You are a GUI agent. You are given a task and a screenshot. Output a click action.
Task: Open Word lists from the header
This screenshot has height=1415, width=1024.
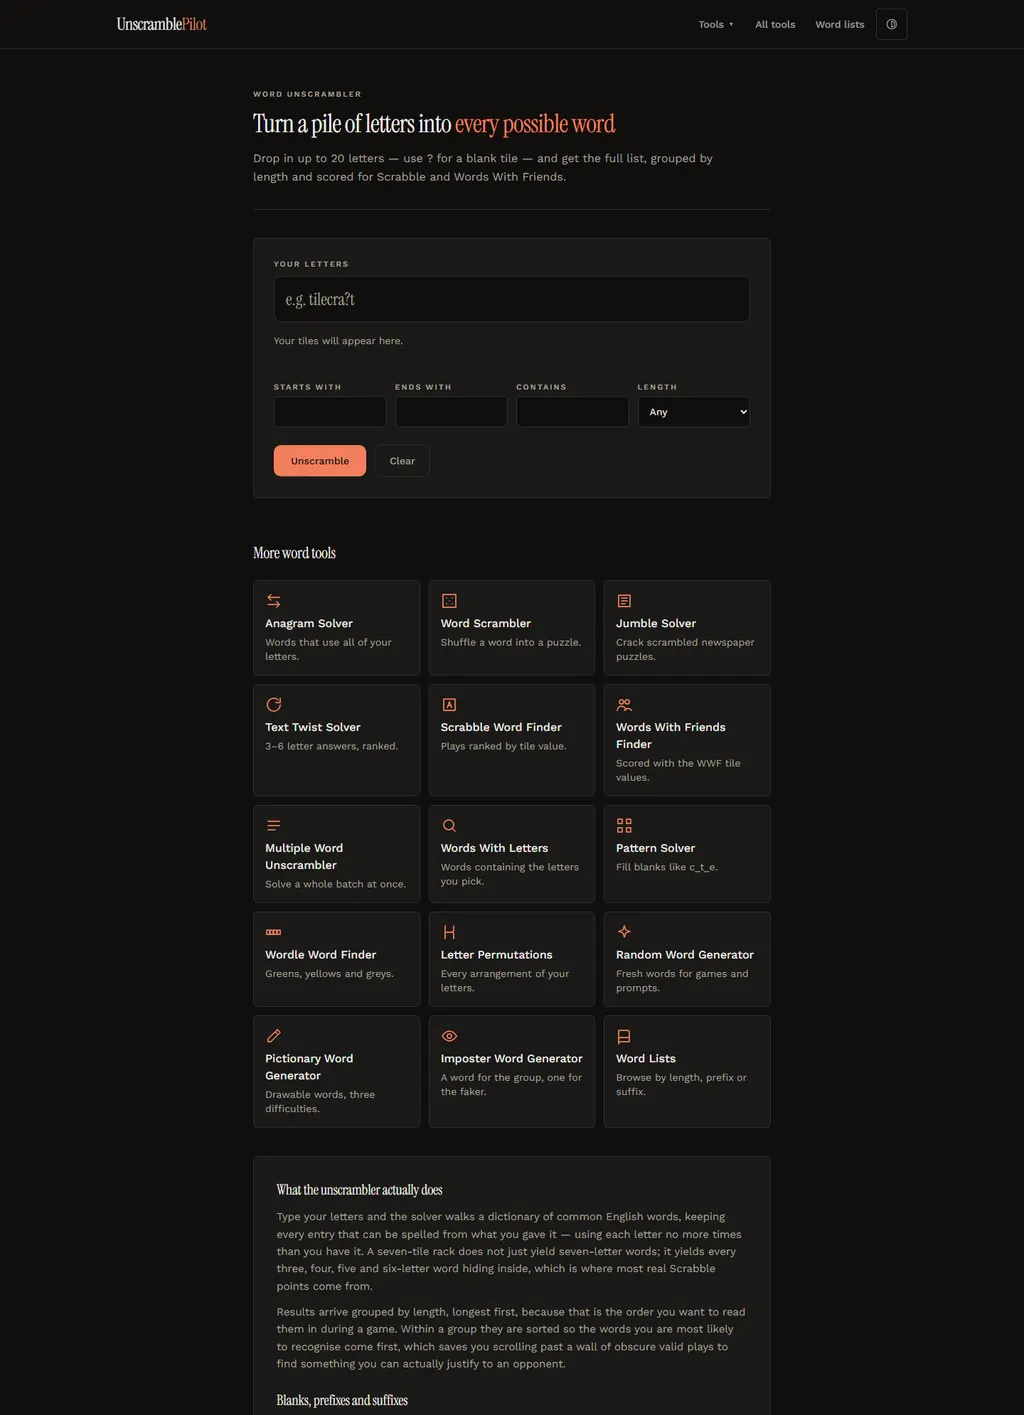[x=840, y=24]
